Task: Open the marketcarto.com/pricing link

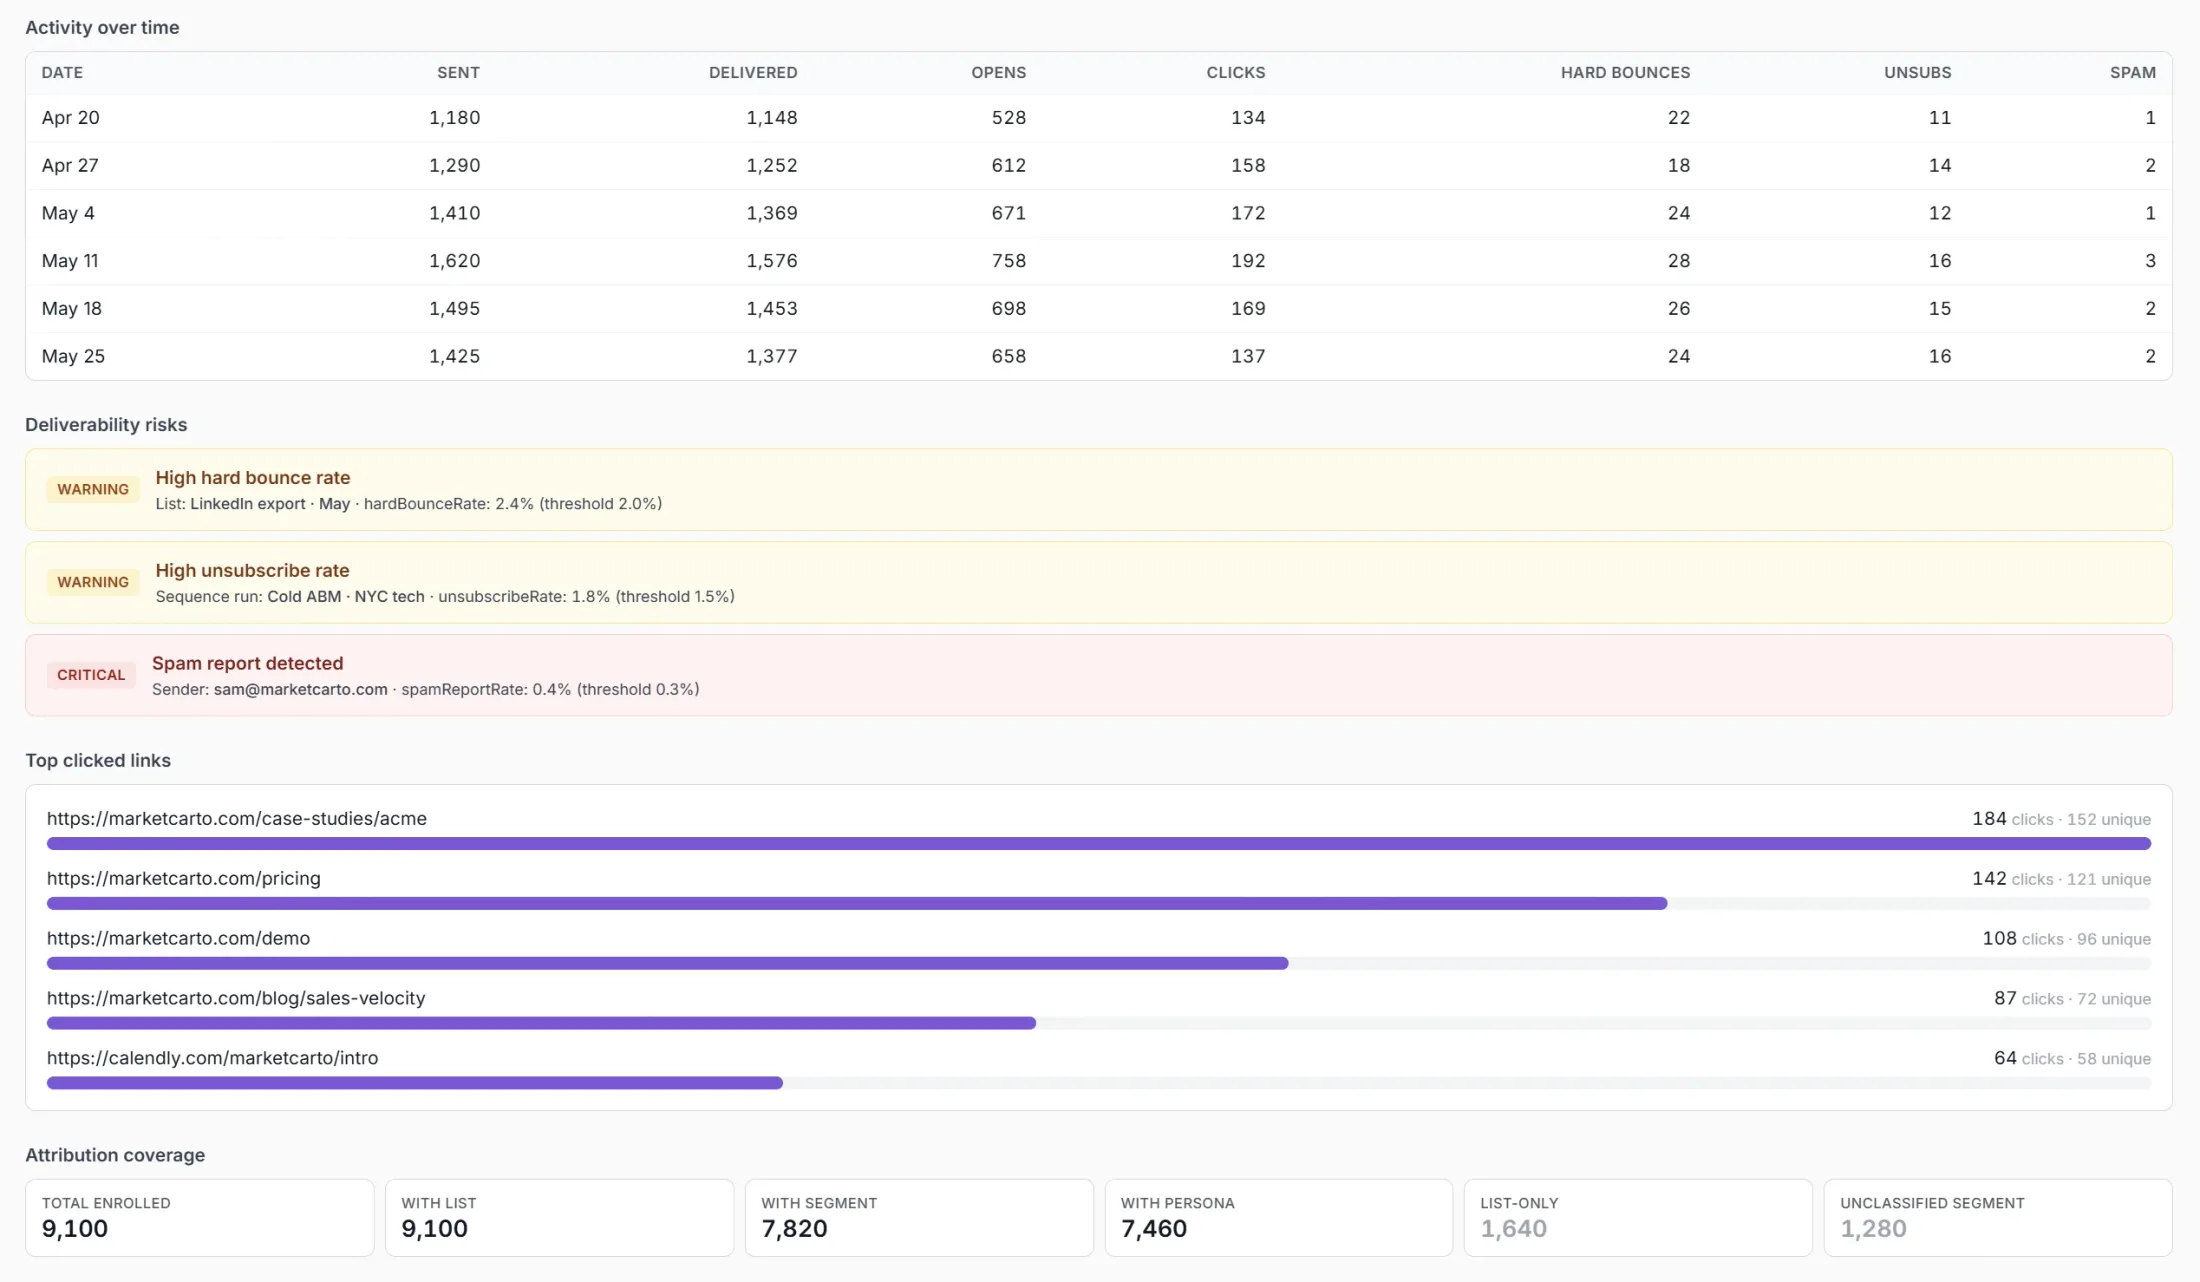Action: (184, 879)
